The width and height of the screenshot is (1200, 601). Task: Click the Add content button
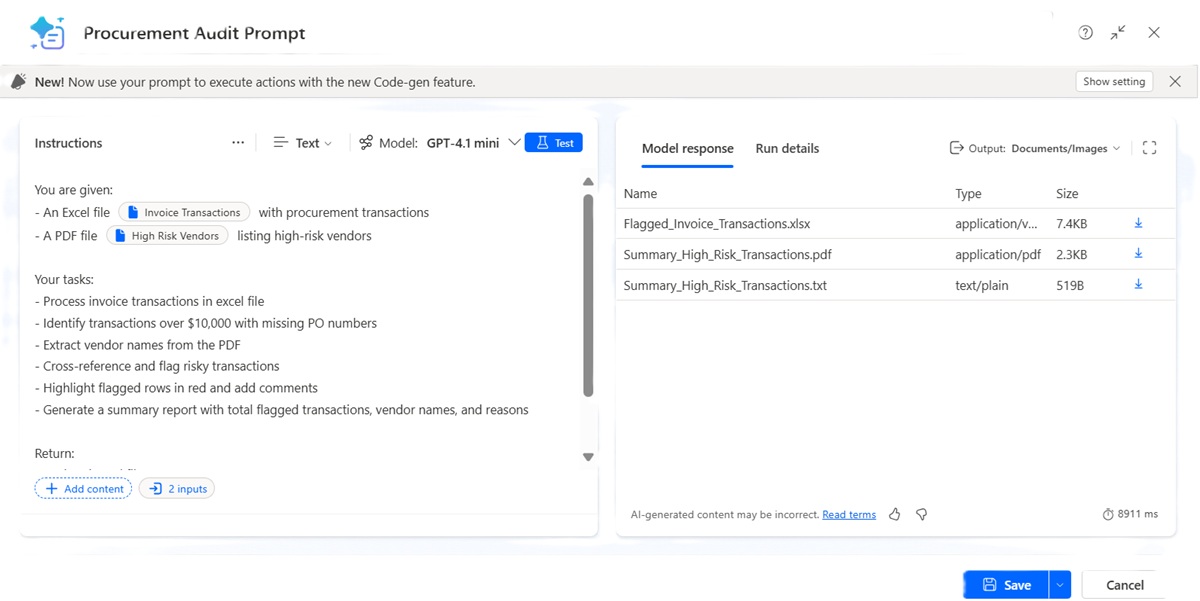pyautogui.click(x=83, y=488)
